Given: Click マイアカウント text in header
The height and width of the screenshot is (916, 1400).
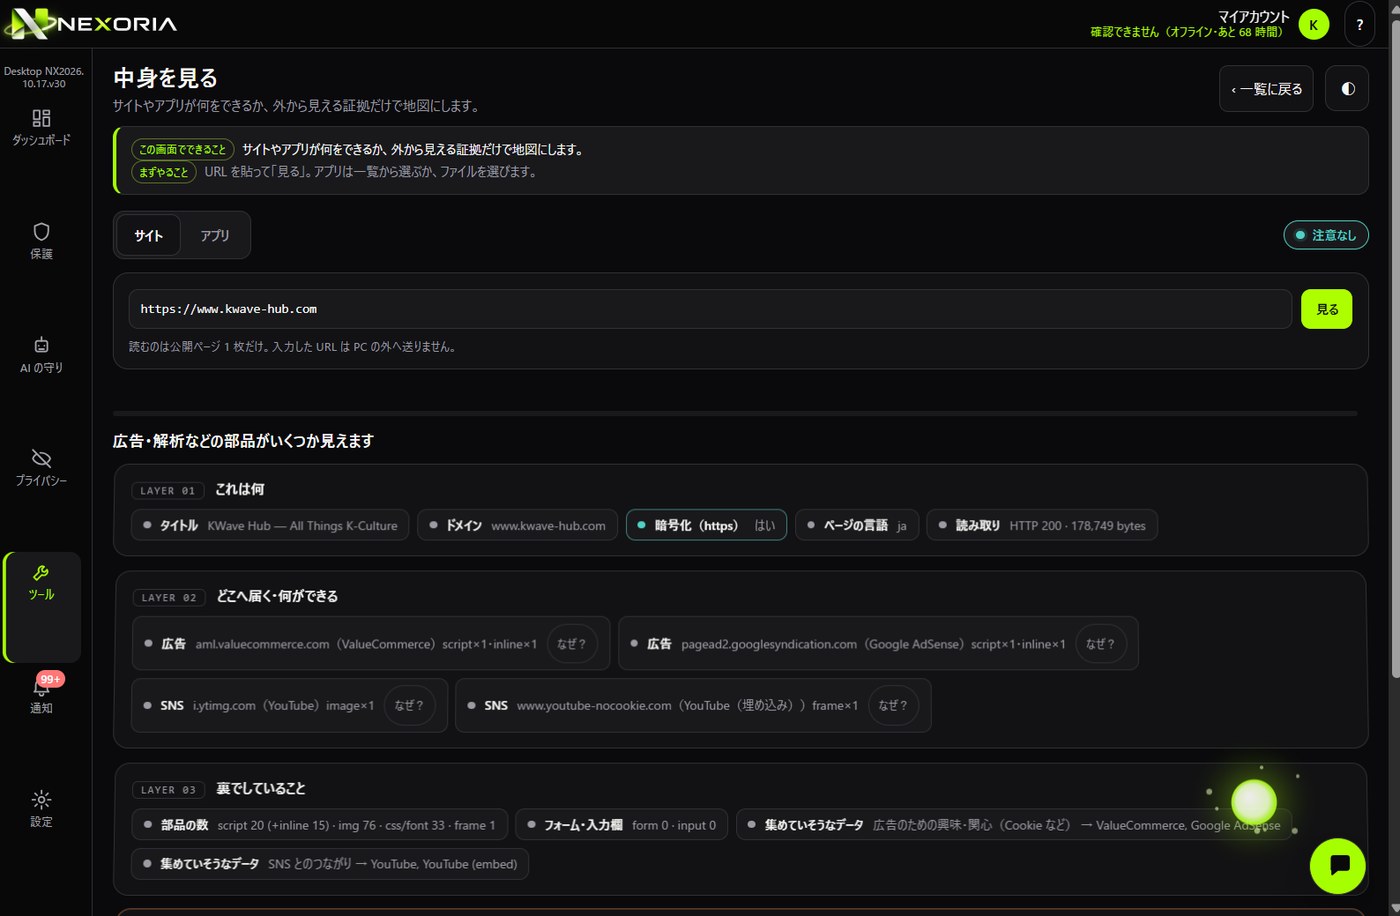Looking at the screenshot, I should pyautogui.click(x=1253, y=16).
